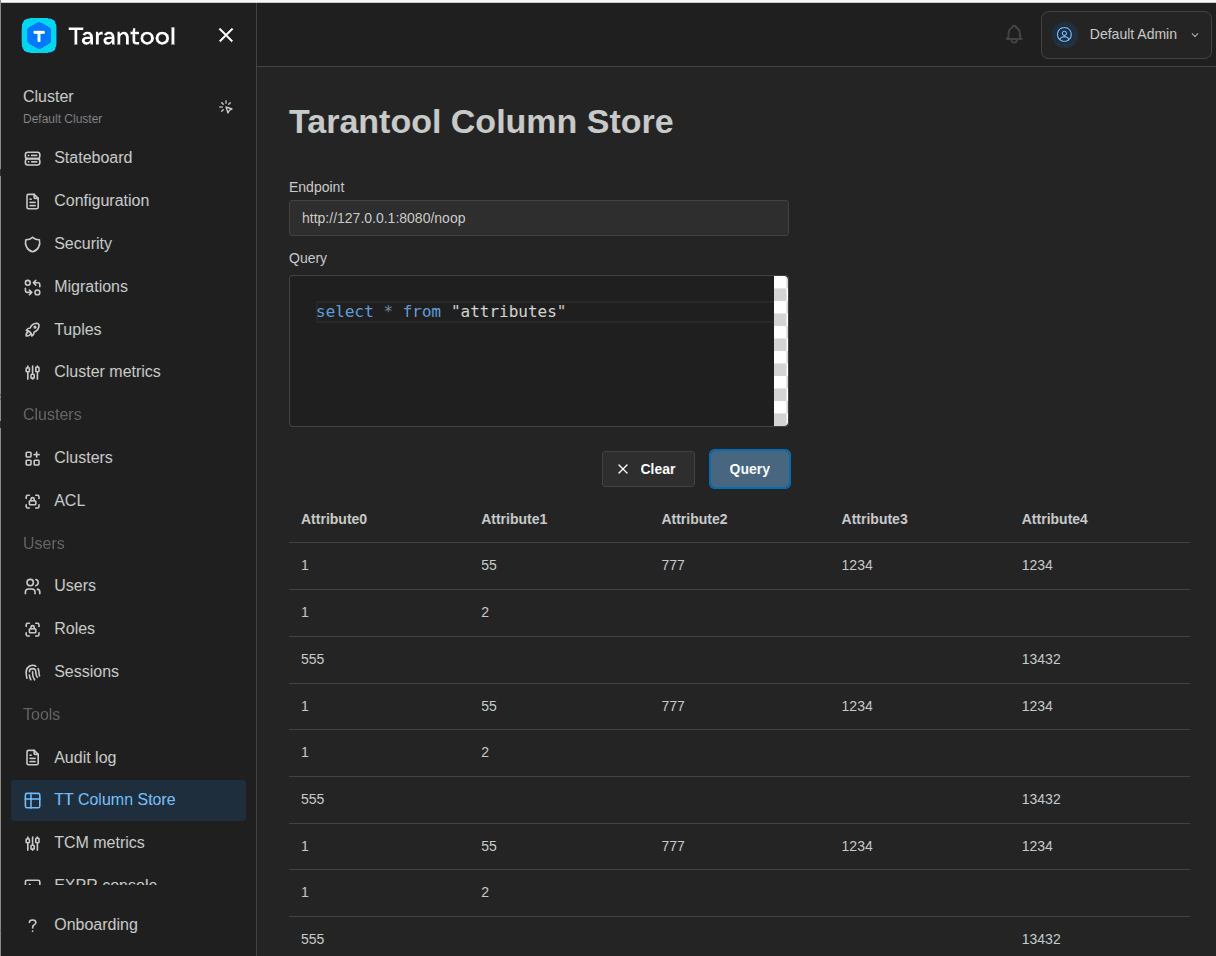Image resolution: width=1216 pixels, height=956 pixels.
Task: Open Security menu item
Action: (128, 244)
